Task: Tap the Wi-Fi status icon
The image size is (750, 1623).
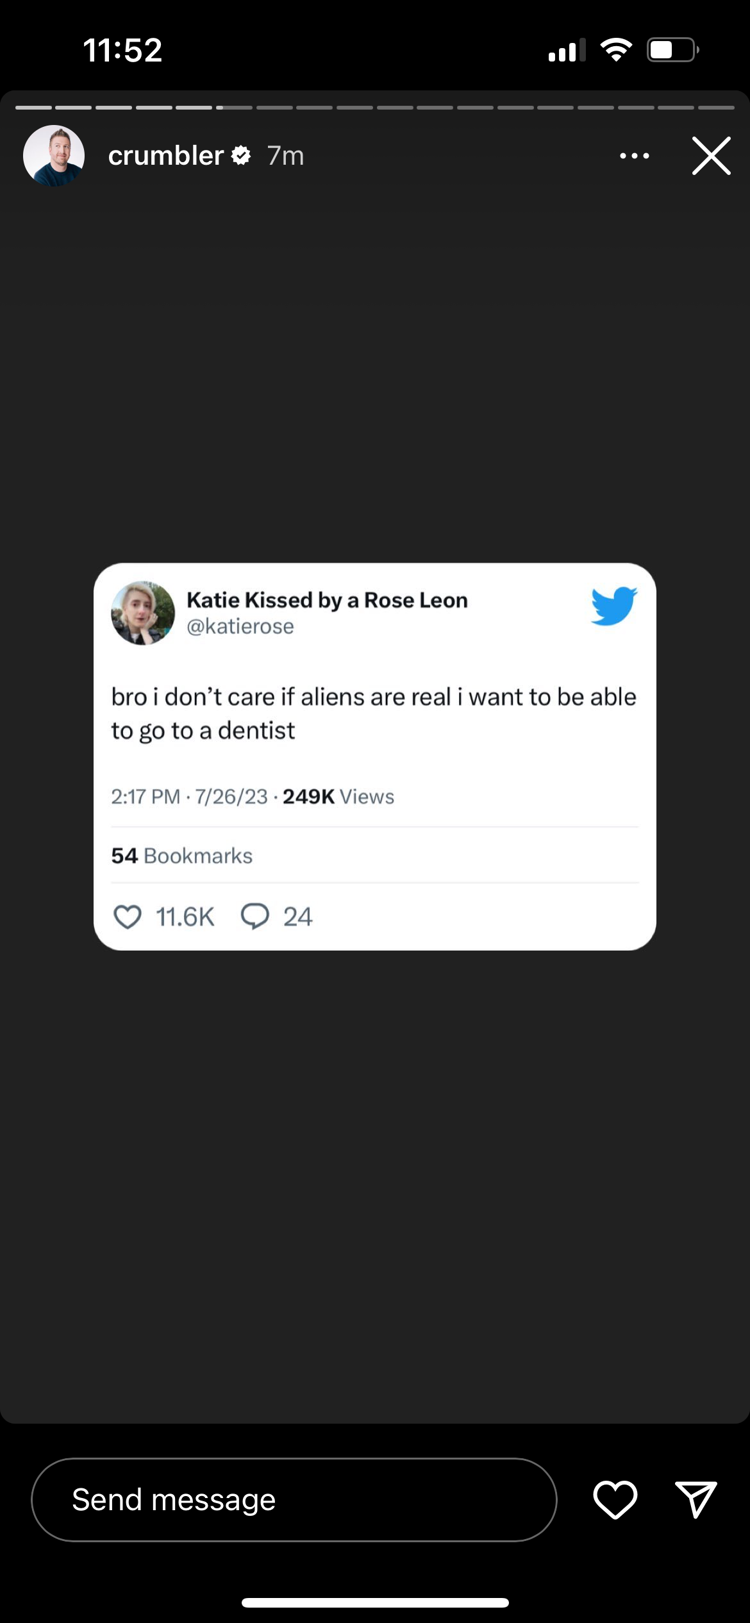Action: coord(616,49)
